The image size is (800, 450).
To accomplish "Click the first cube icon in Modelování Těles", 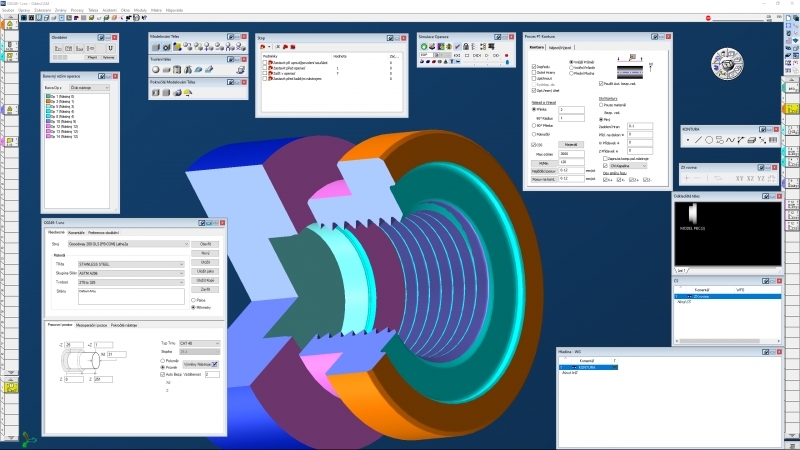I will (x=155, y=45).
